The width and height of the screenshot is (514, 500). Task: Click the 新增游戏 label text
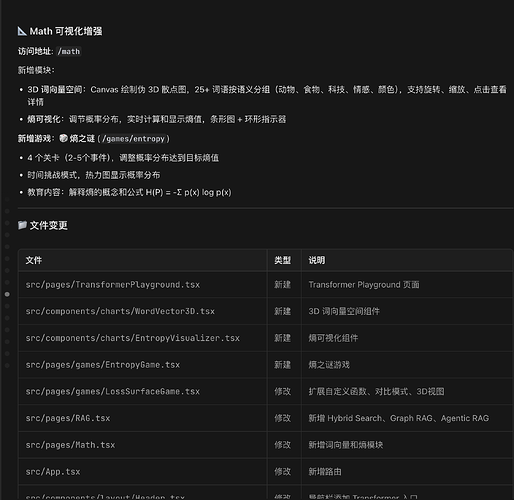pos(36,138)
